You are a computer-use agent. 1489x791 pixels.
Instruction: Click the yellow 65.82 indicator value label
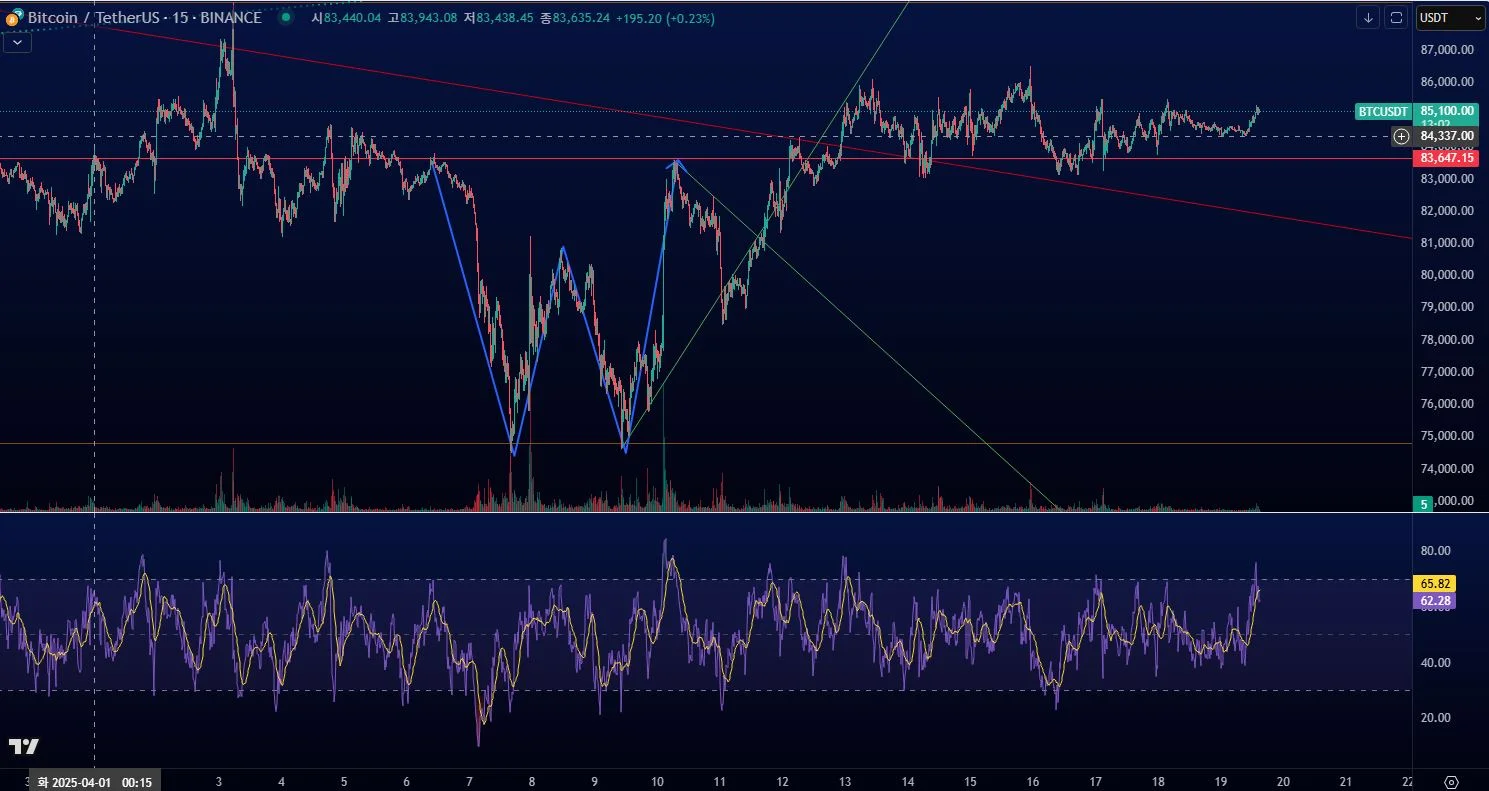point(1435,583)
